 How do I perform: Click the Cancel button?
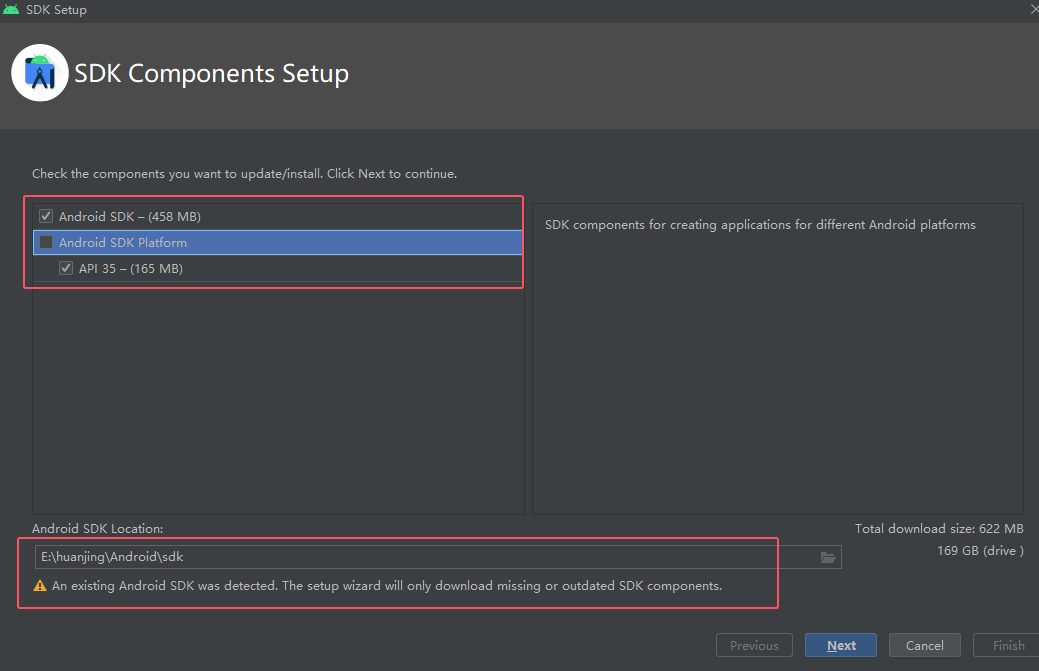924,645
